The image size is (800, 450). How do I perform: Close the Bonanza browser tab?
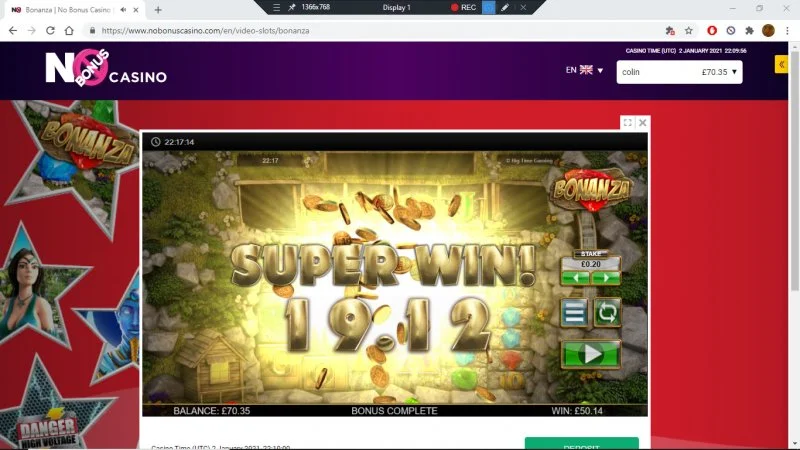[x=136, y=10]
